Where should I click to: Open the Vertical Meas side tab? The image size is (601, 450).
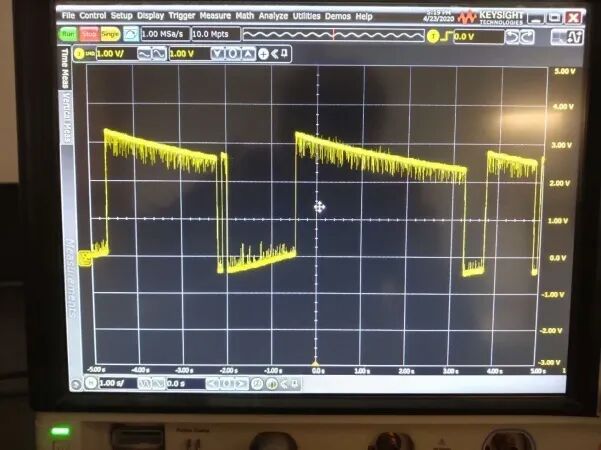tap(66, 118)
